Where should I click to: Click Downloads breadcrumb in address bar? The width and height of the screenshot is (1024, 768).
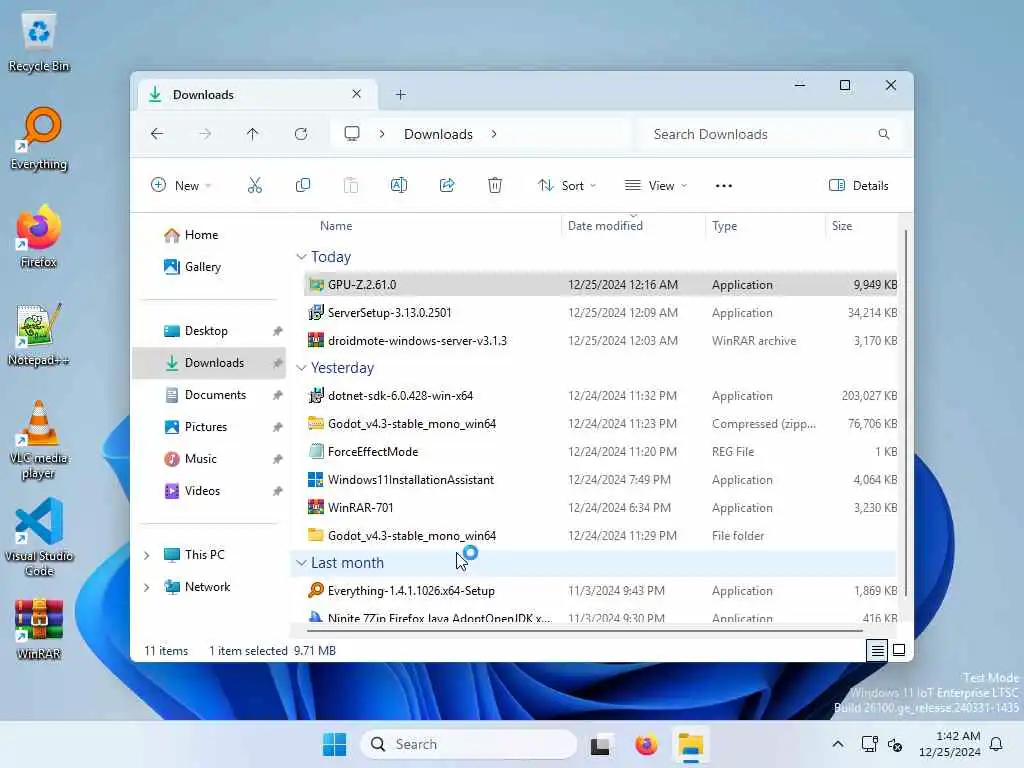click(x=438, y=134)
